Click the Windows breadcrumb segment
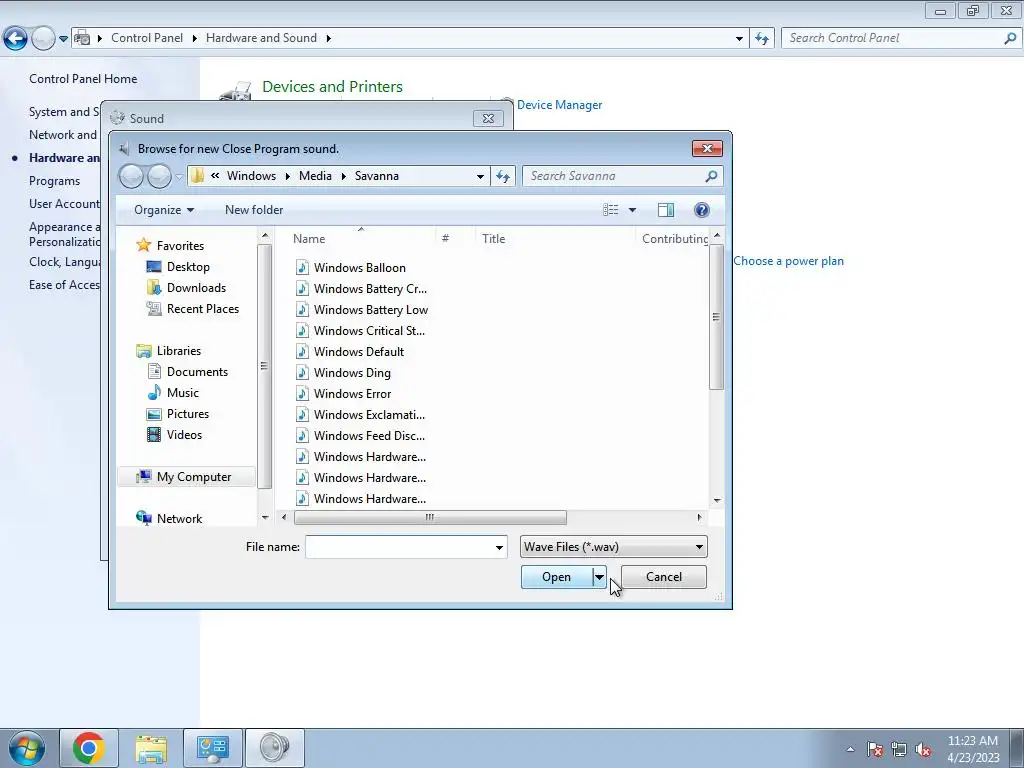The height and width of the screenshot is (768, 1024). (251, 176)
